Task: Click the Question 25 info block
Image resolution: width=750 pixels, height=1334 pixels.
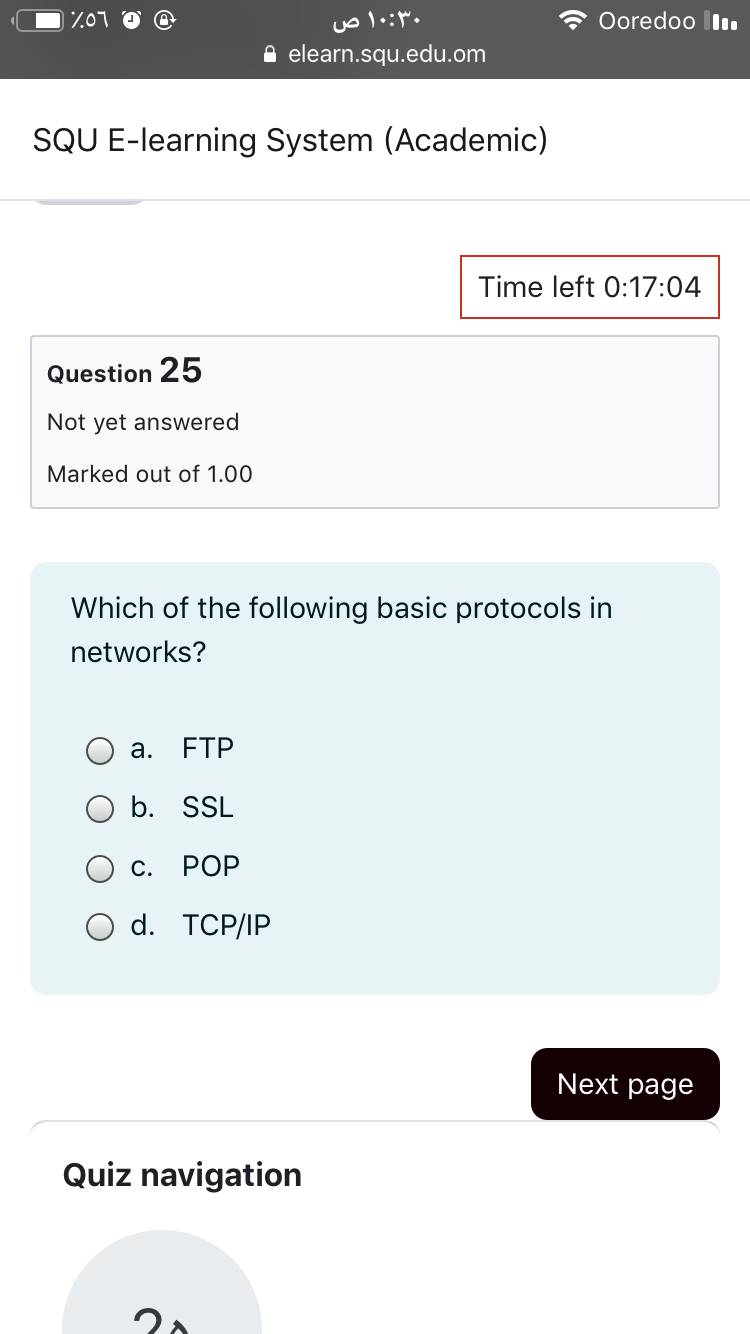Action: [x=375, y=422]
